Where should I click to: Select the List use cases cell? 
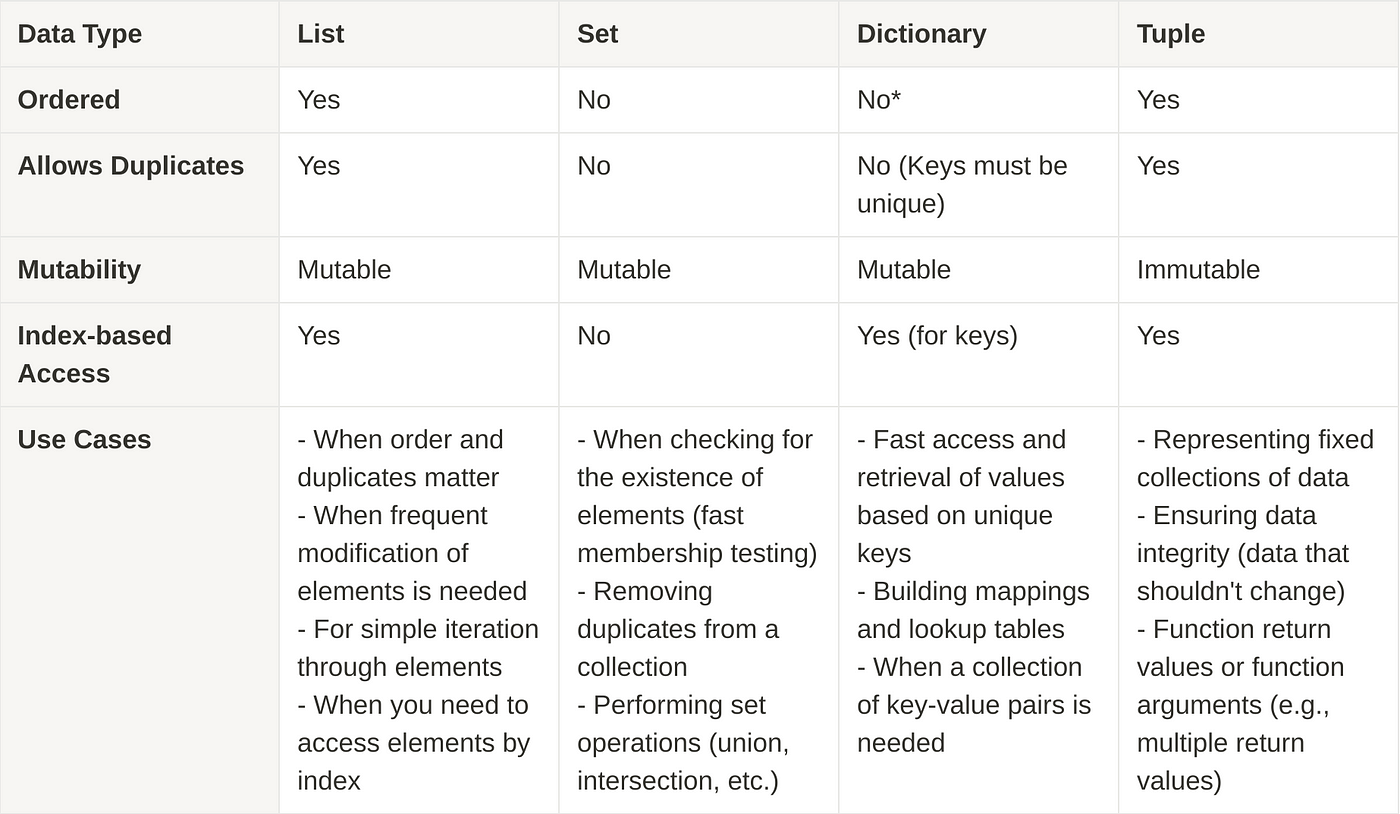(x=419, y=610)
